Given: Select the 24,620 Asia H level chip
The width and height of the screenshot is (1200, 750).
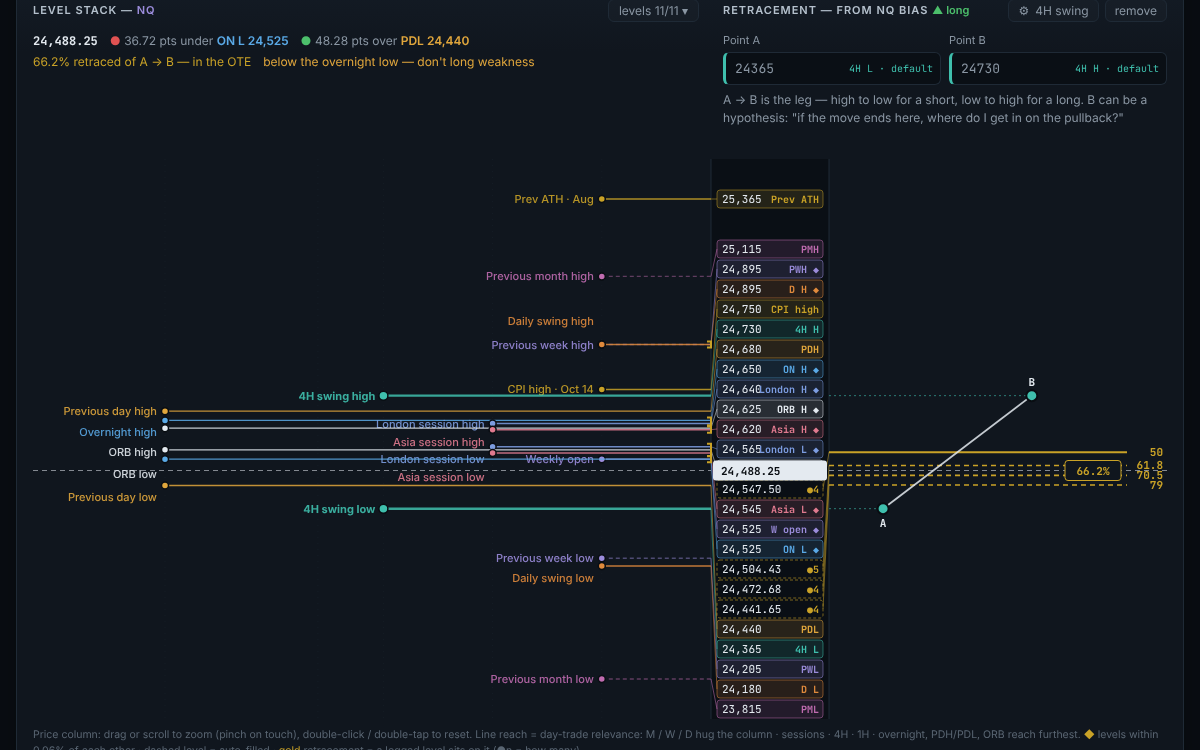Looking at the screenshot, I should point(770,429).
